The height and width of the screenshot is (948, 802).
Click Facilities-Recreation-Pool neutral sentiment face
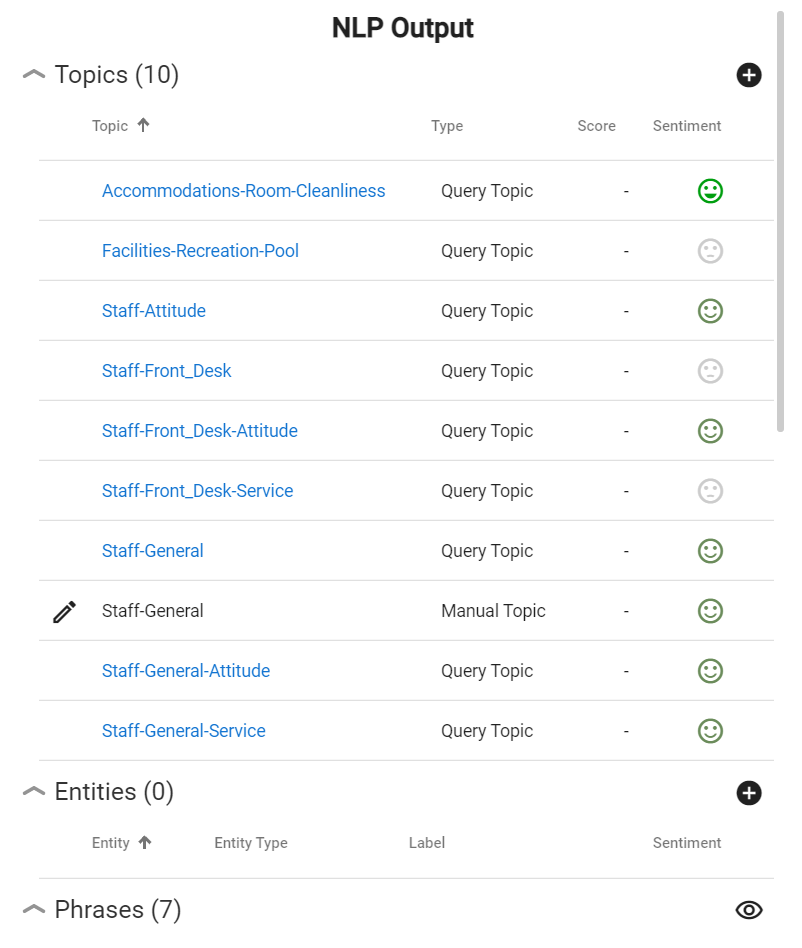(710, 251)
